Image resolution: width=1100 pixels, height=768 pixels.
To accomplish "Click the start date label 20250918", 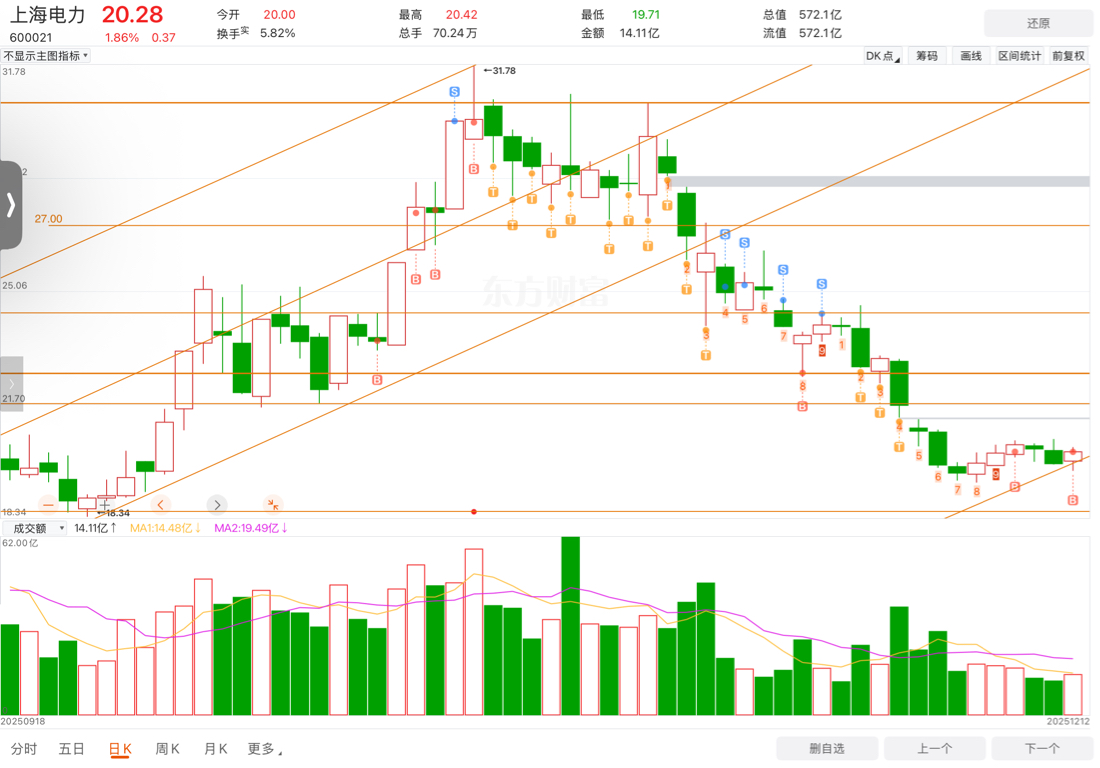I will pos(22,721).
